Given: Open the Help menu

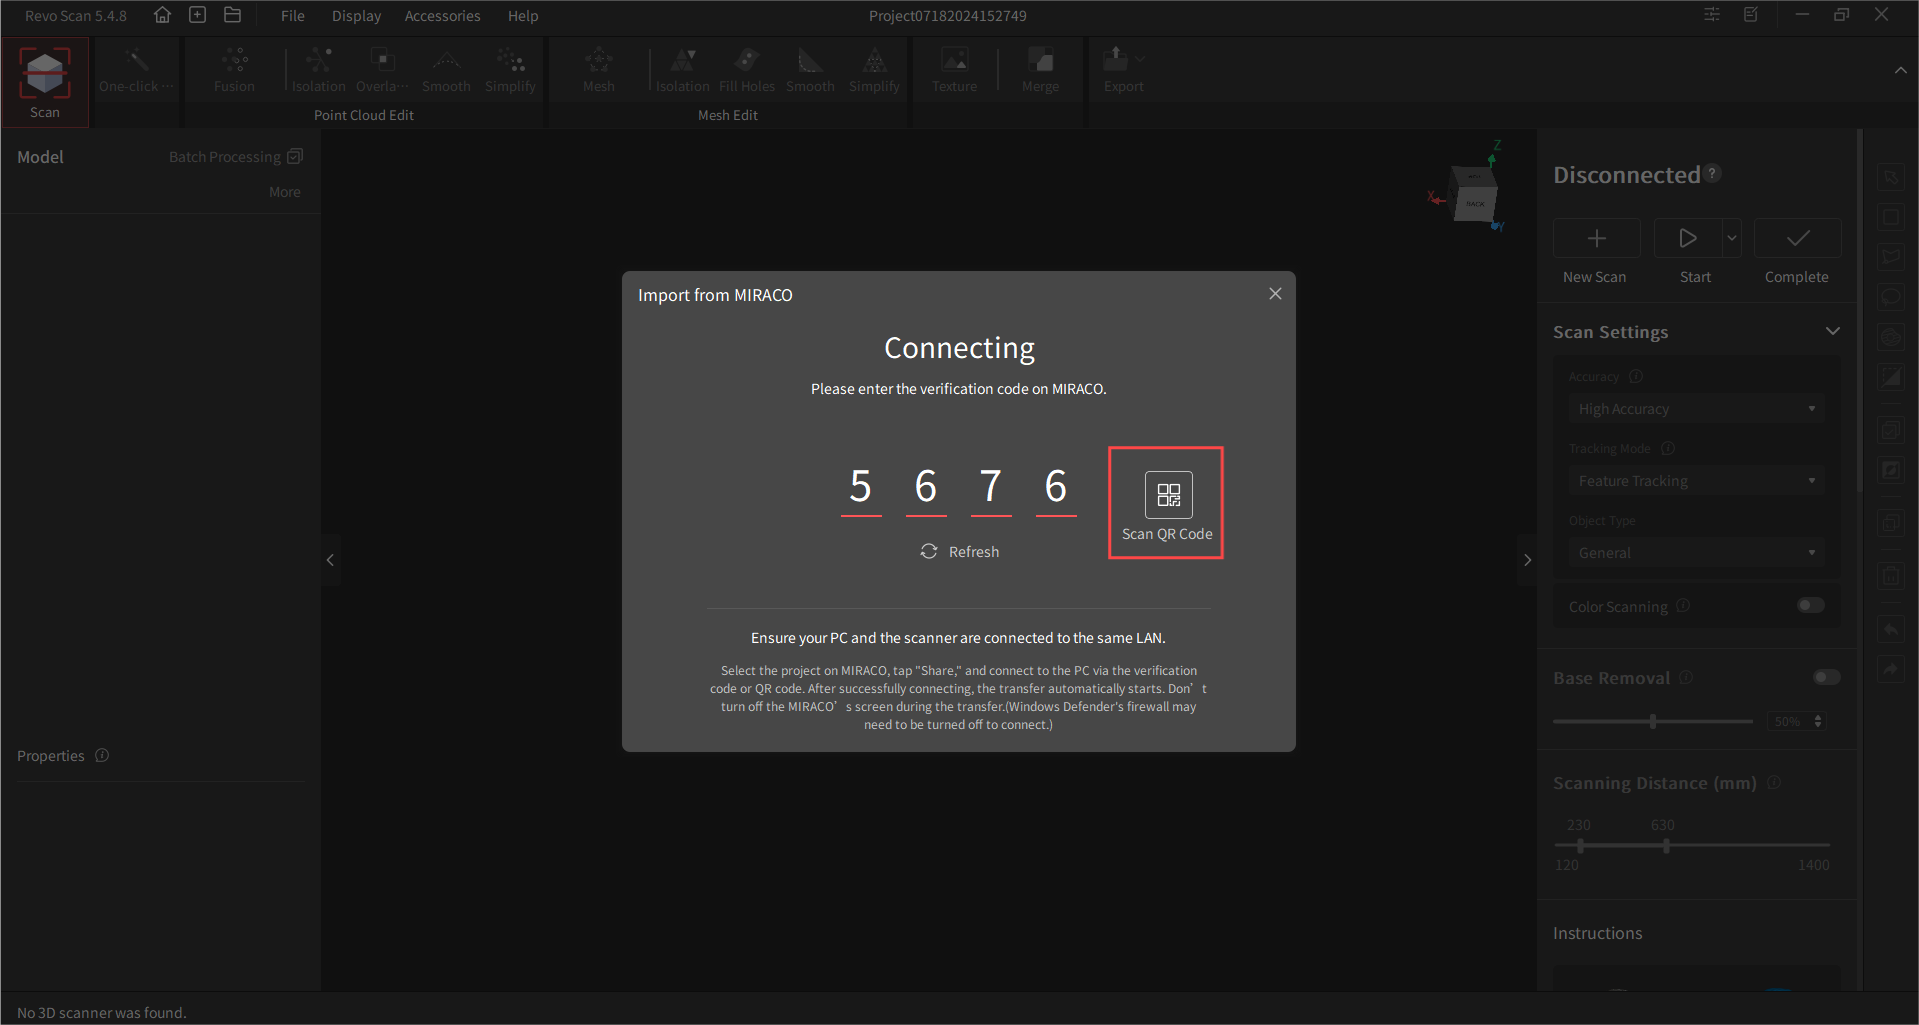Looking at the screenshot, I should (x=523, y=16).
